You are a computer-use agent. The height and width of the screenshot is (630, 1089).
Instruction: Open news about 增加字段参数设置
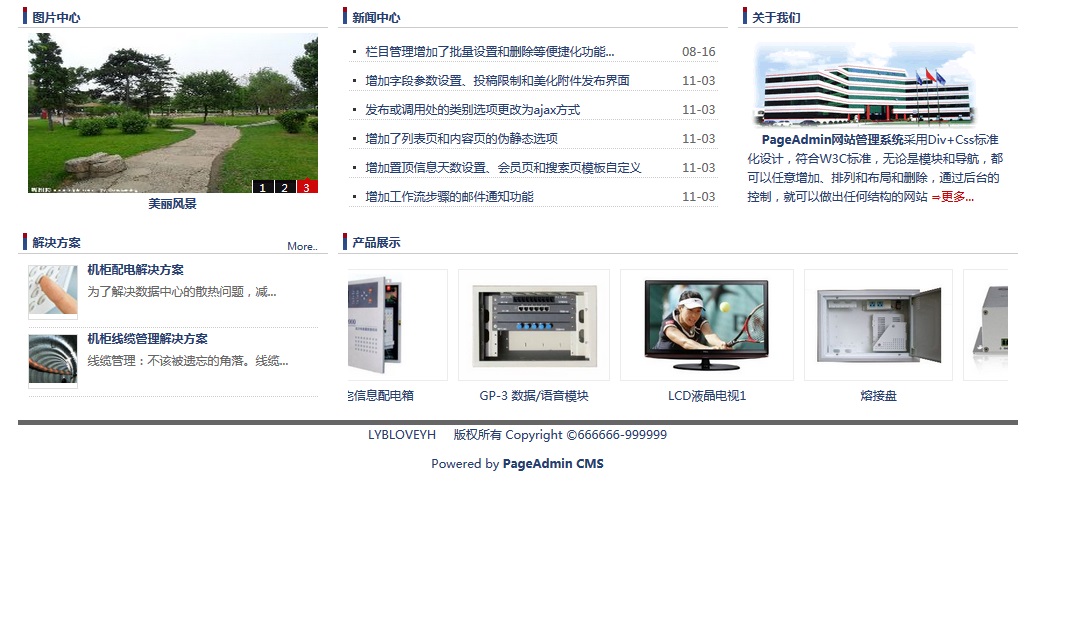click(x=497, y=81)
